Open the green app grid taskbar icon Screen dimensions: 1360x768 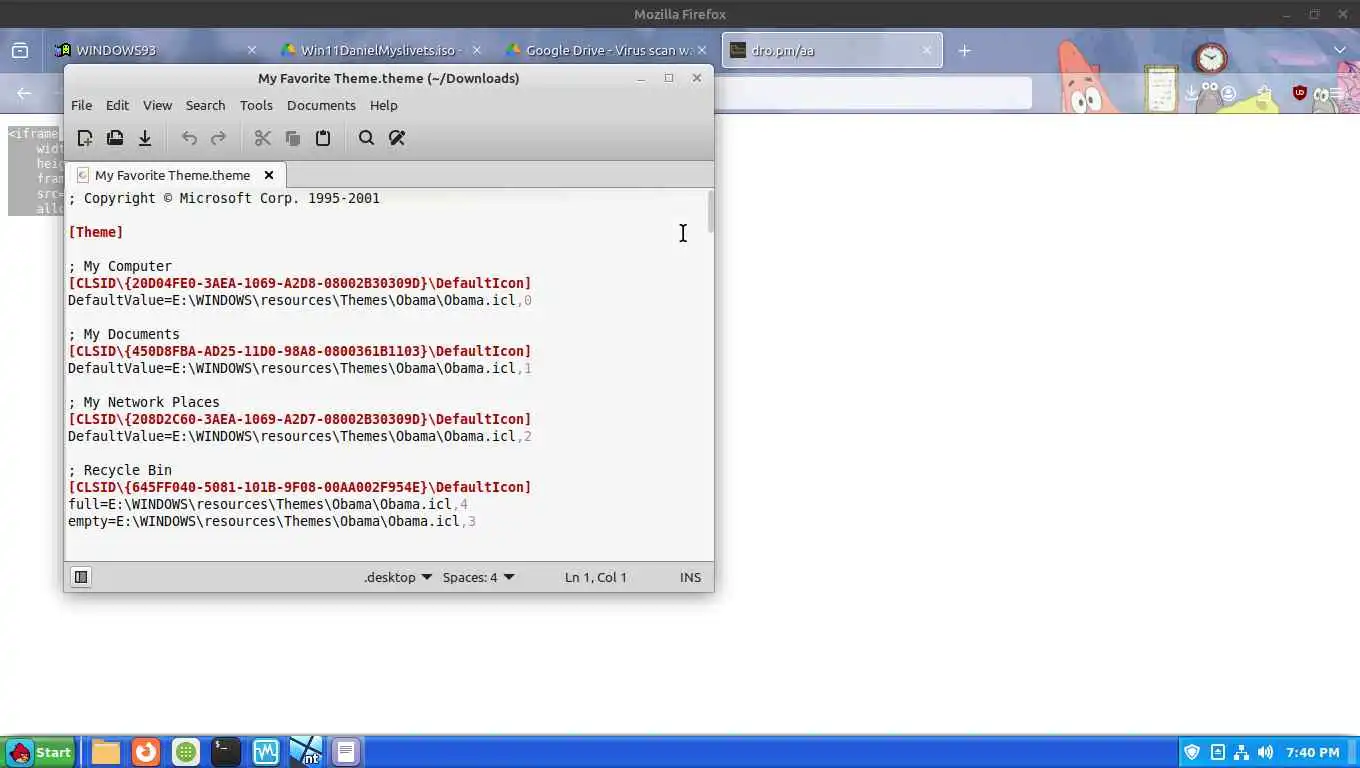click(186, 752)
